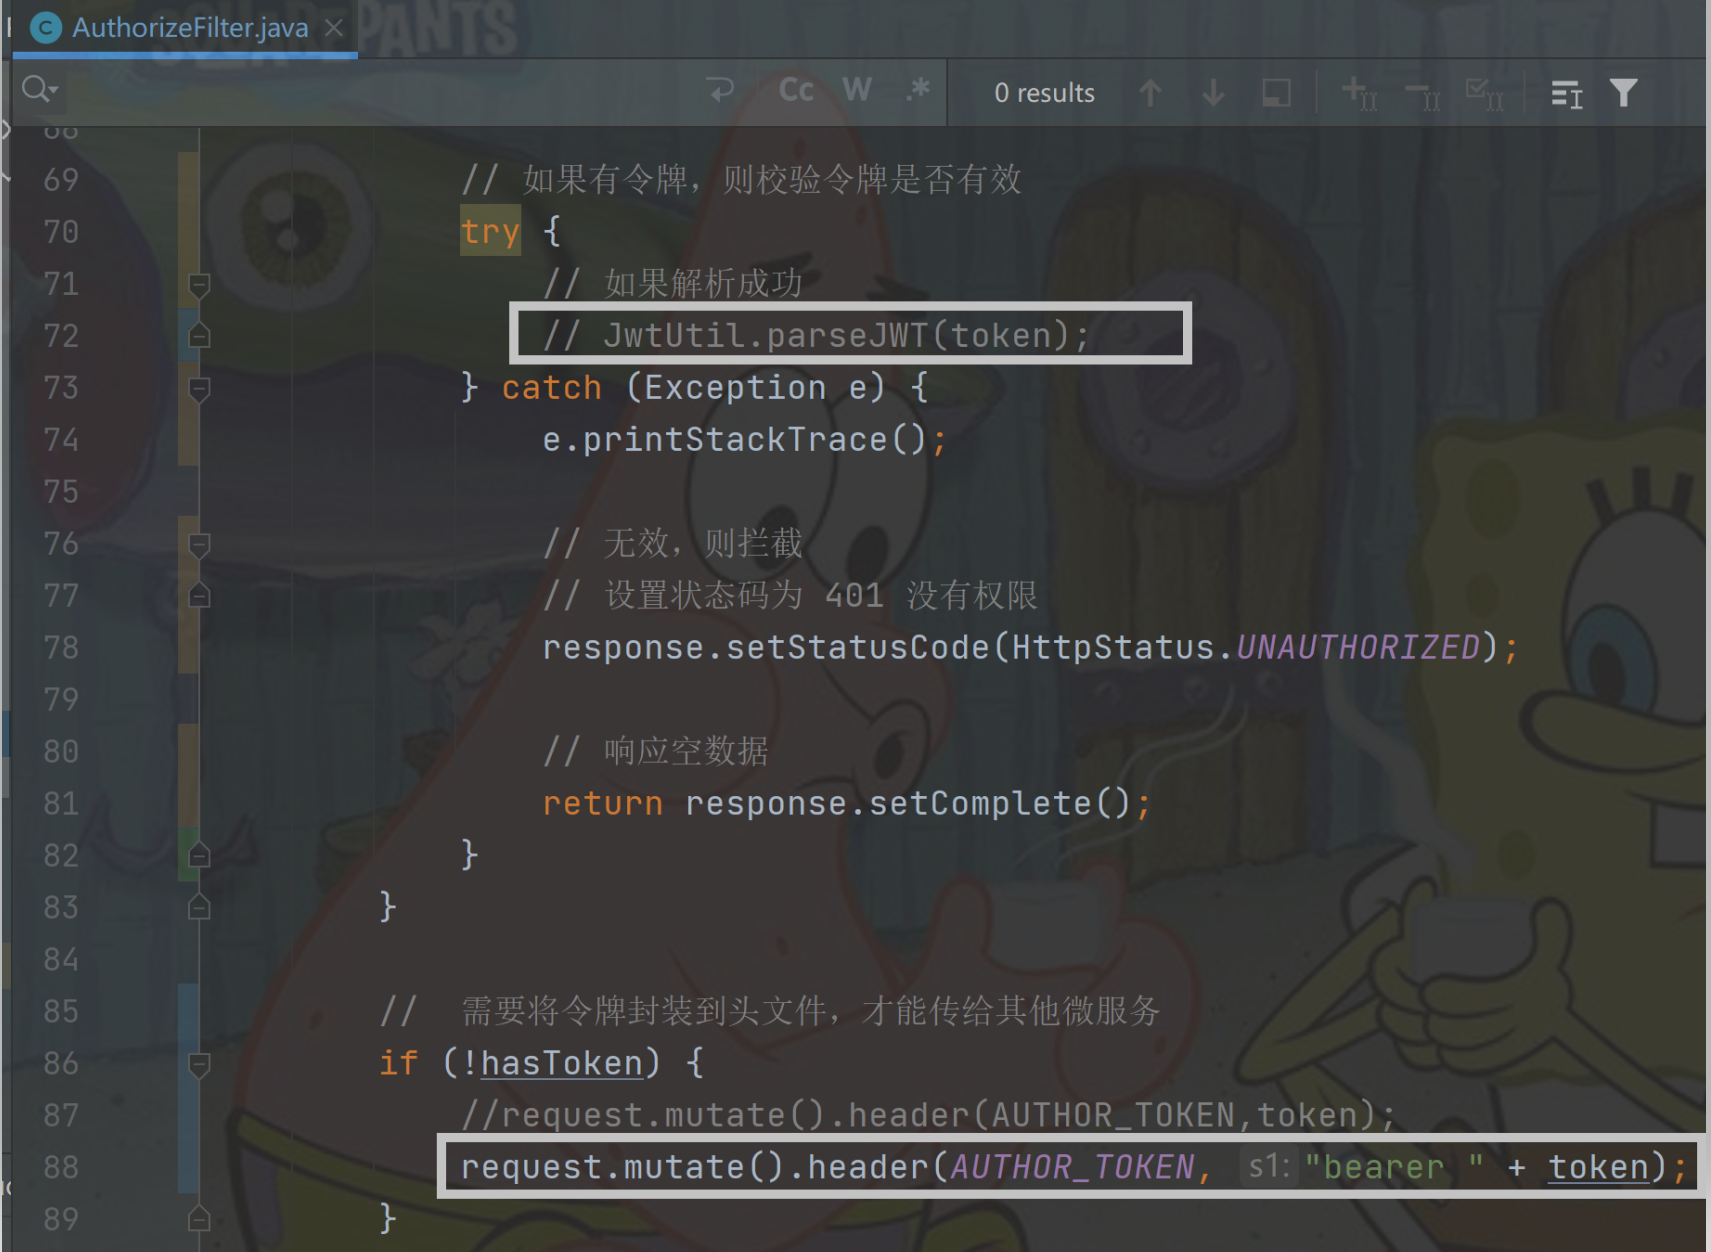
Task: Collapse fold marker at line 72
Action: 199,335
